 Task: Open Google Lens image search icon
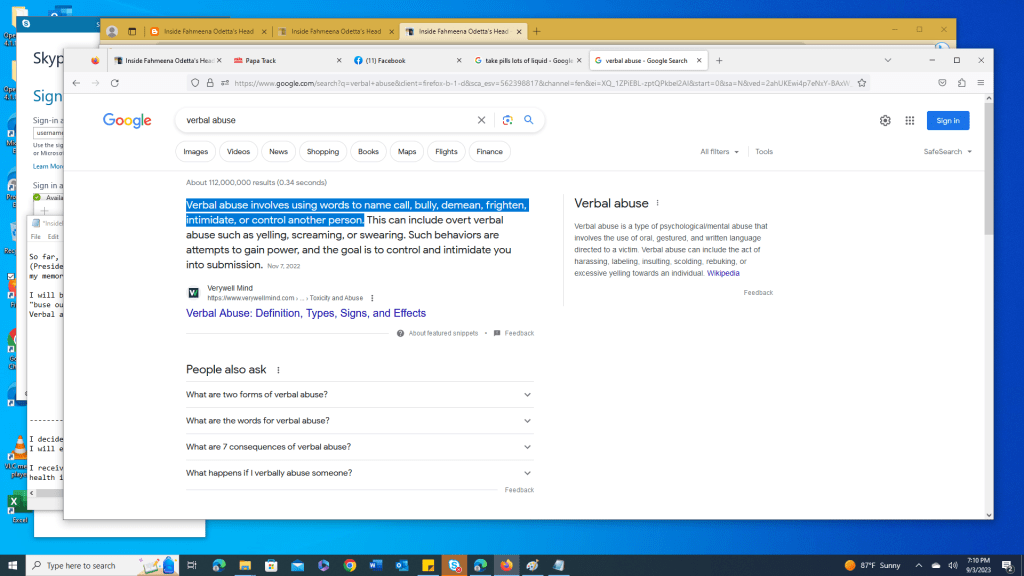[x=508, y=120]
